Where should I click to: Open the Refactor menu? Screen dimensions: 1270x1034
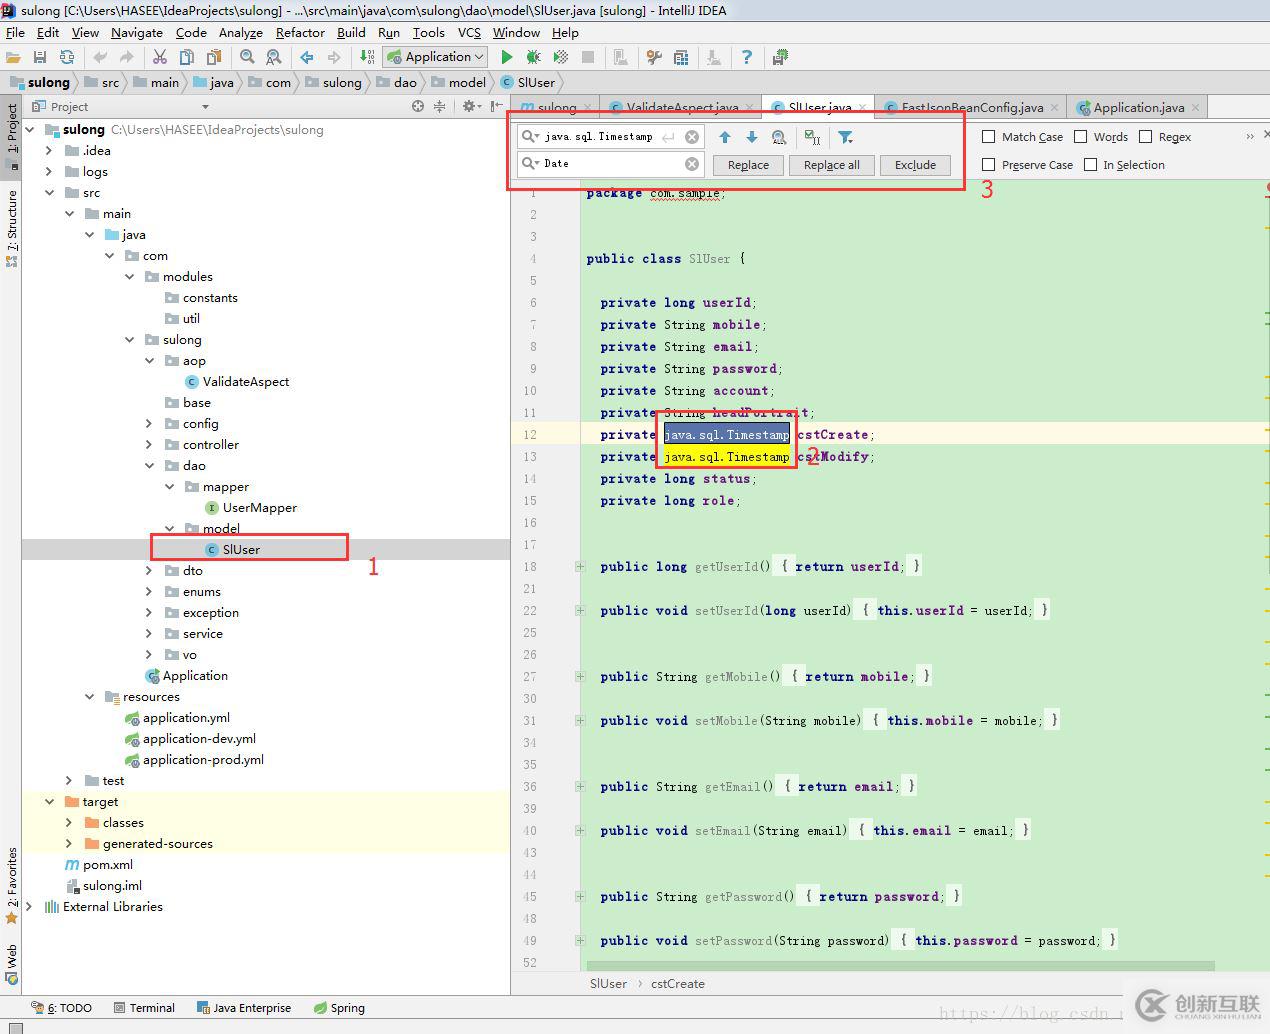[x=300, y=32]
